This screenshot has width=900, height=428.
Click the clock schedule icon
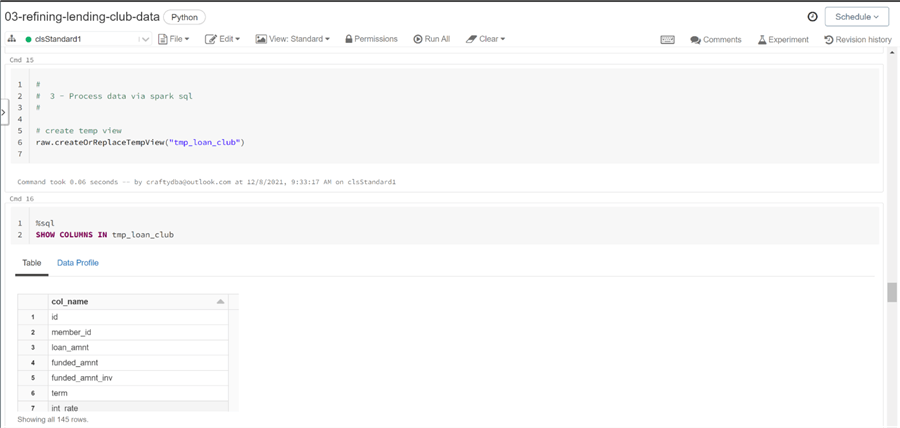tap(812, 17)
